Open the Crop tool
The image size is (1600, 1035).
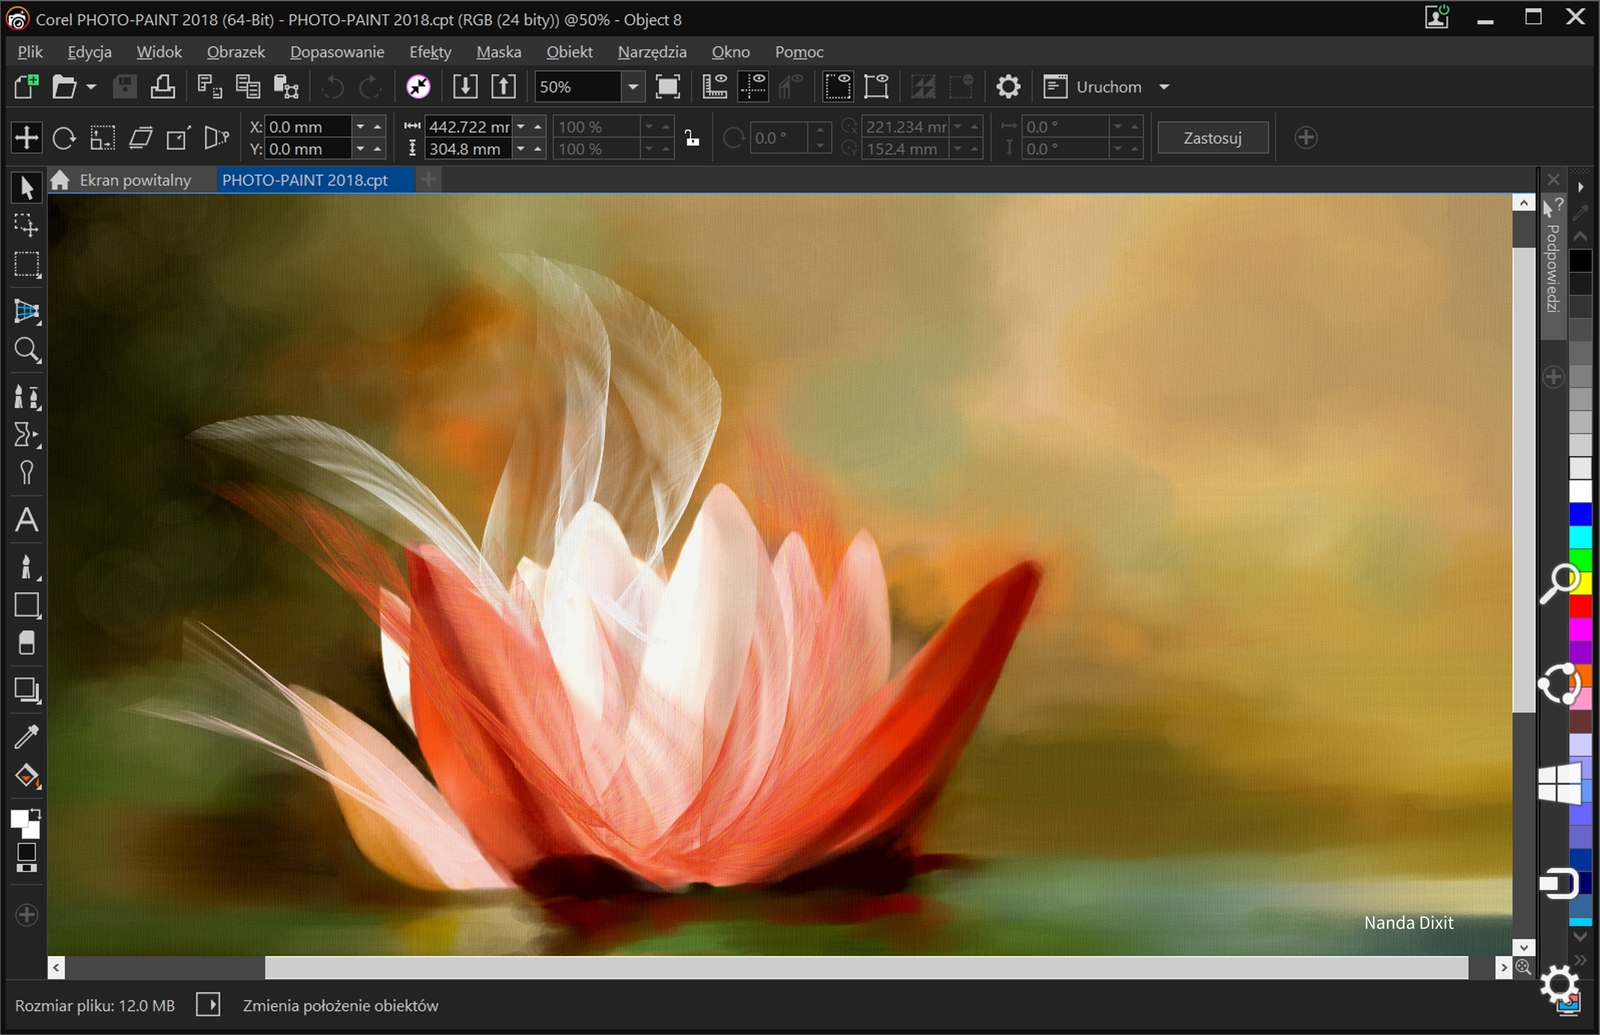26,311
